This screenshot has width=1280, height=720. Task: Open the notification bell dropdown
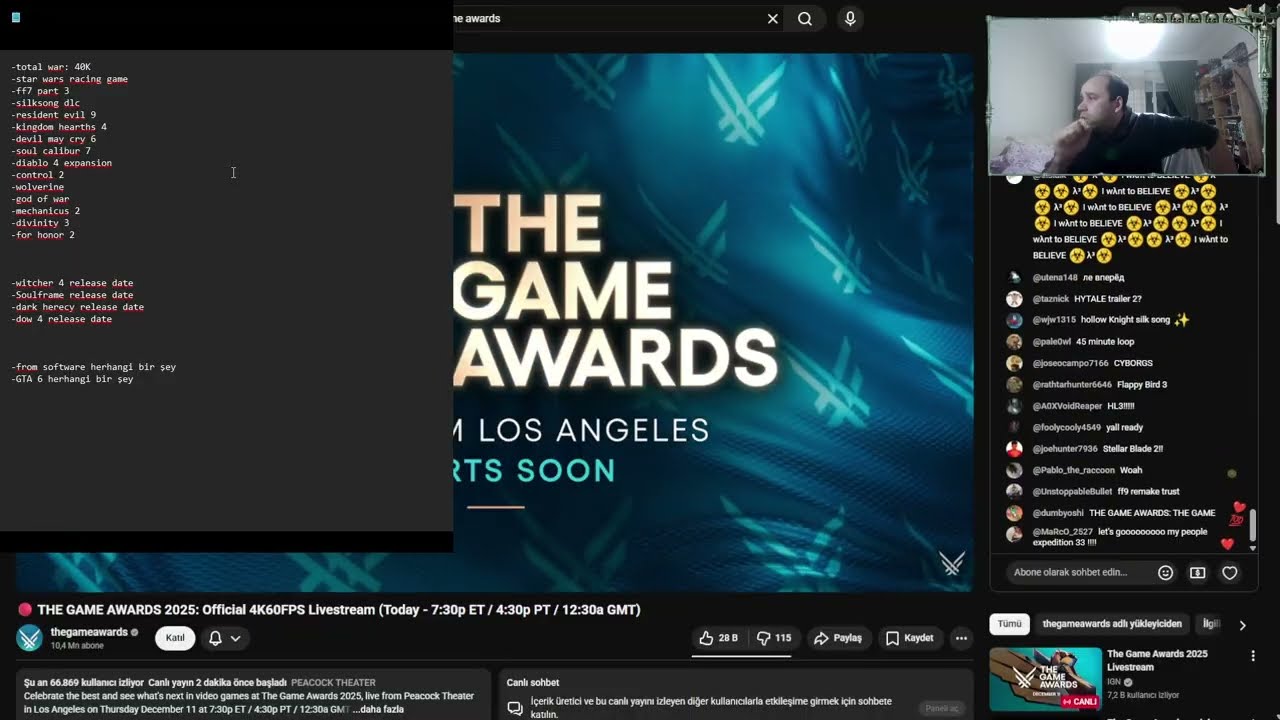tap(225, 638)
